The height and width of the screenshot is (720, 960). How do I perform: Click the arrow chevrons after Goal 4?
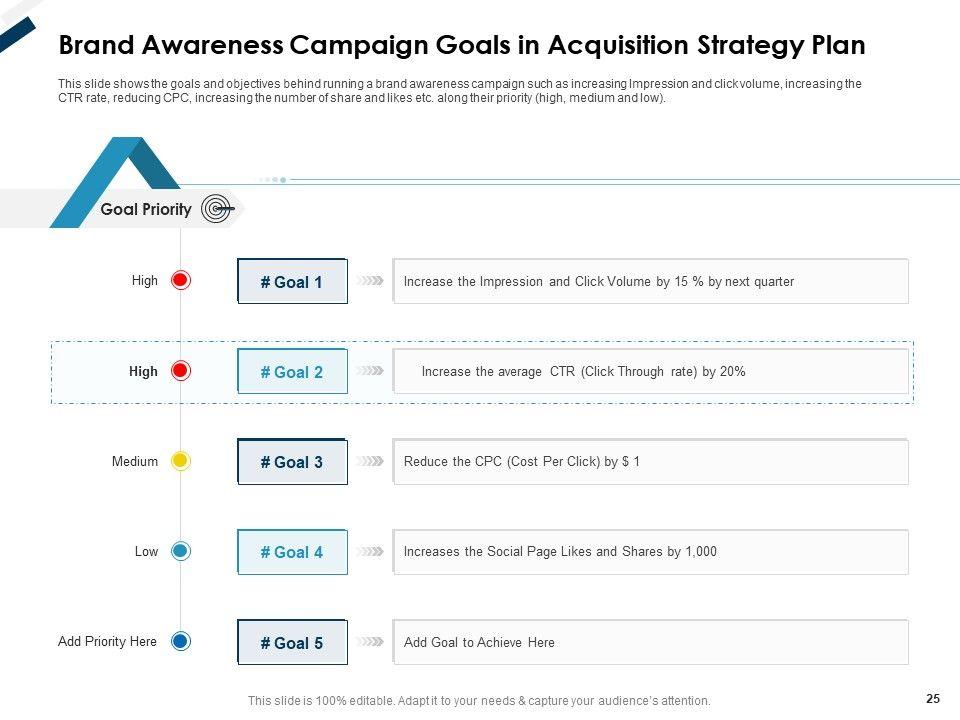pyautogui.click(x=371, y=551)
